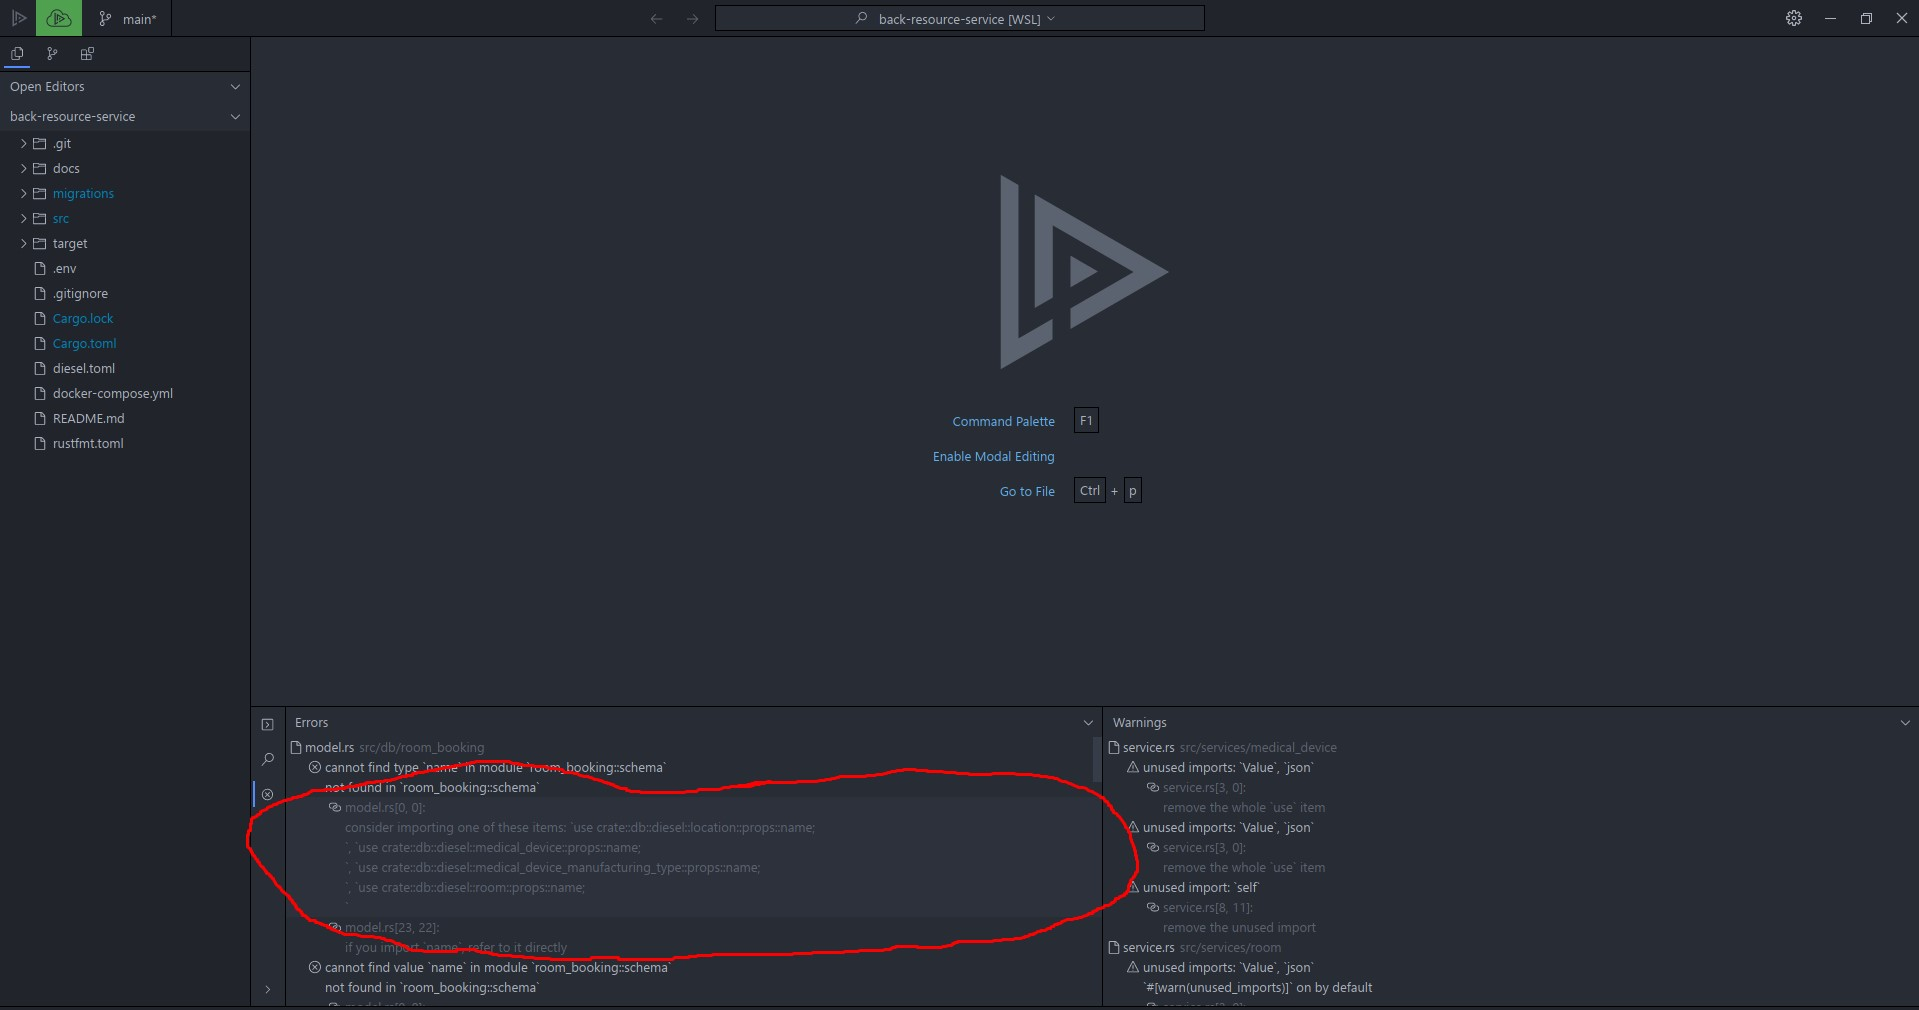Click the back-resource-service [WSL] workspace selector
The width and height of the screenshot is (1919, 1010).
pos(959,18)
